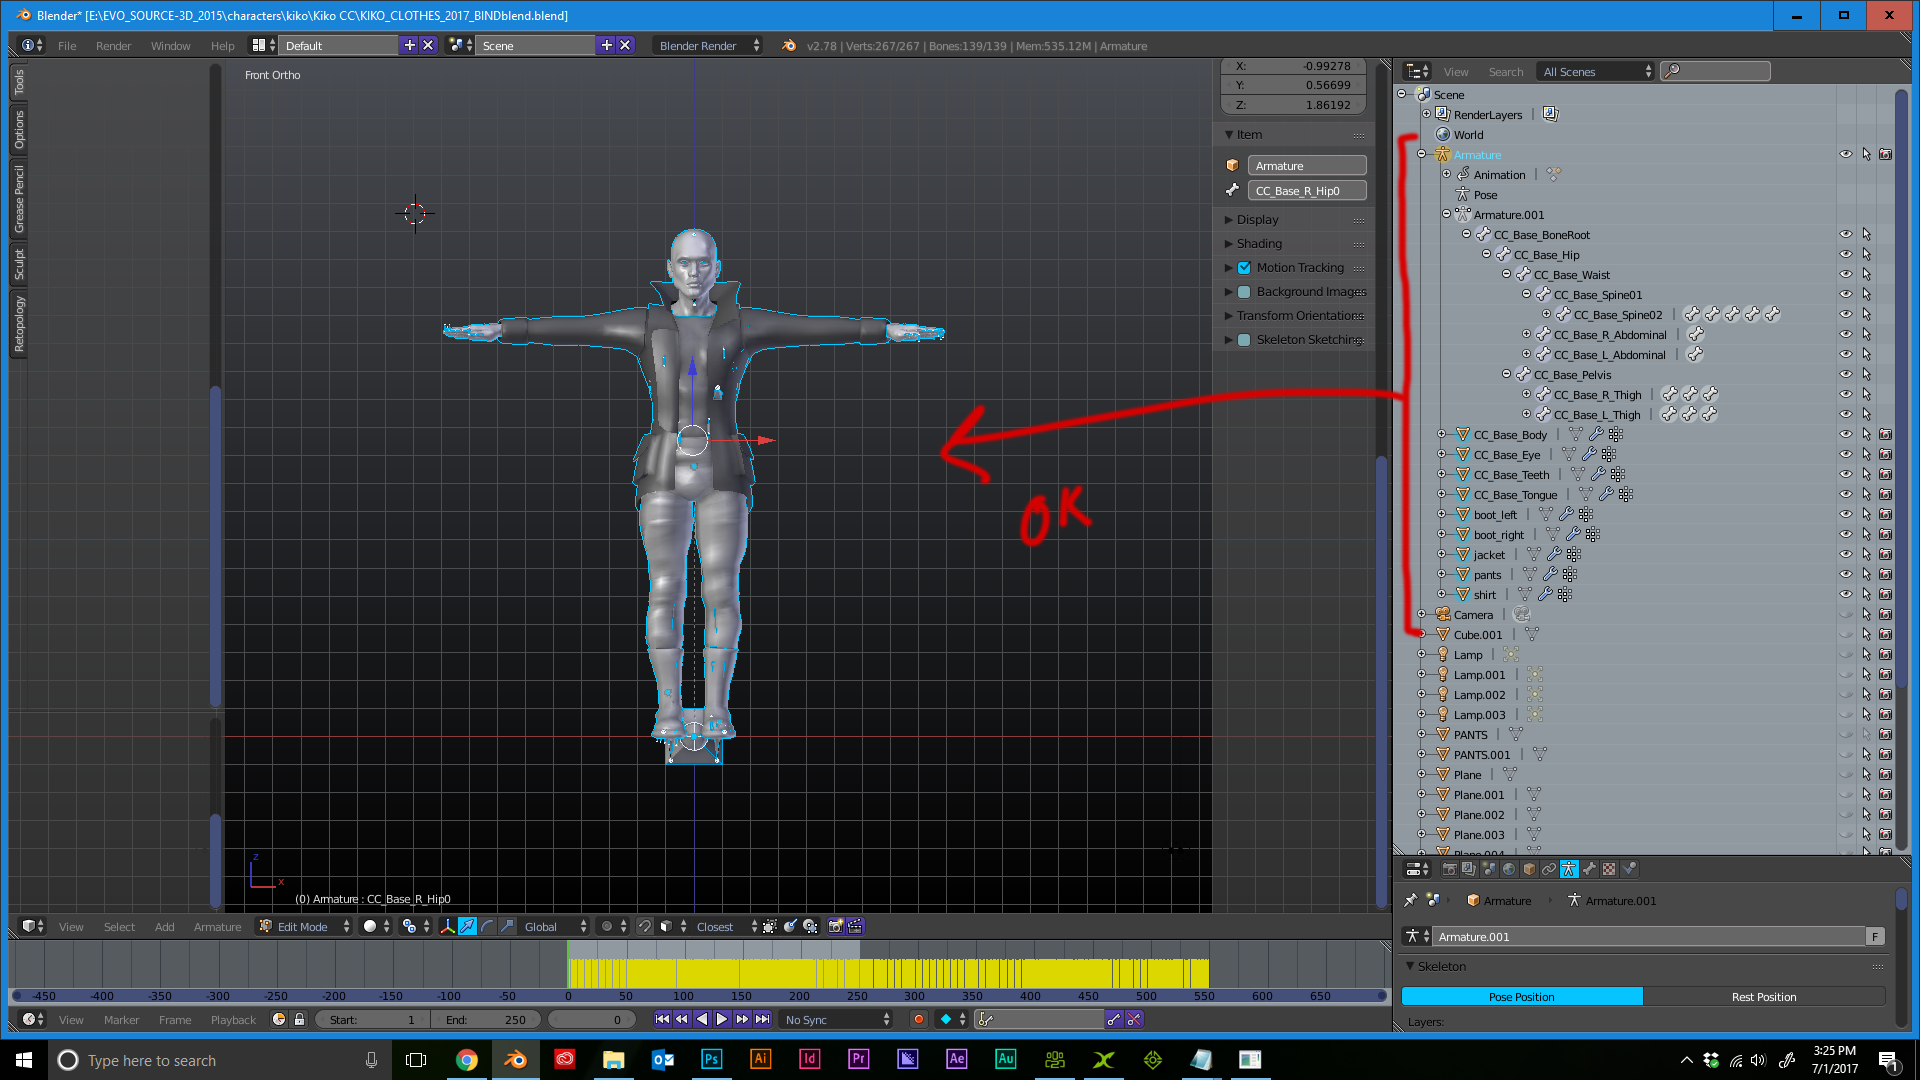
Task: Toggle the Motion Tracking checkbox
Action: (x=1244, y=267)
